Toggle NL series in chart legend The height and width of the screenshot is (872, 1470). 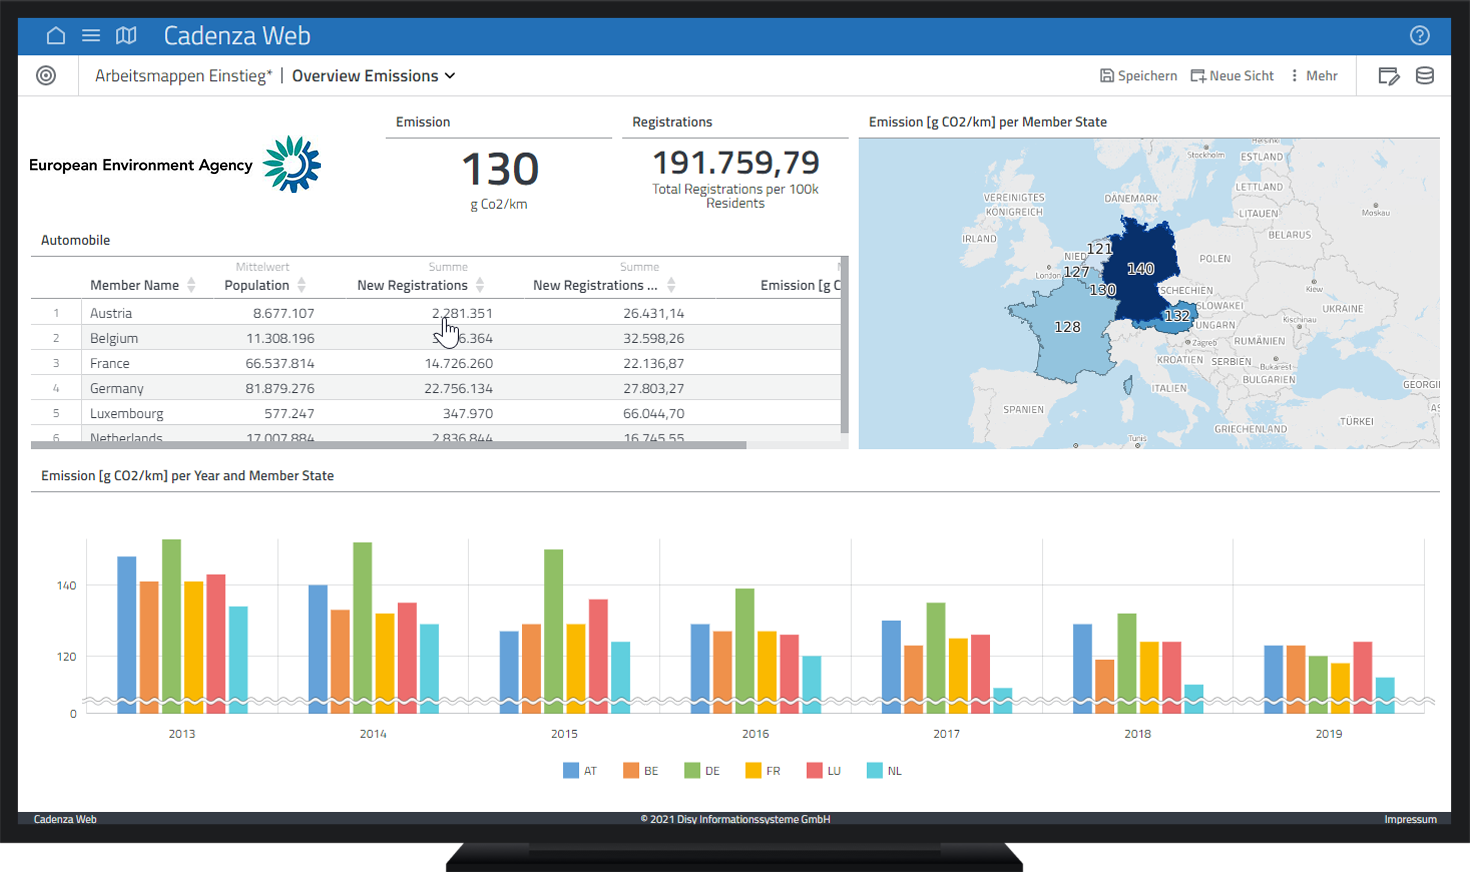pyautogui.click(x=884, y=771)
